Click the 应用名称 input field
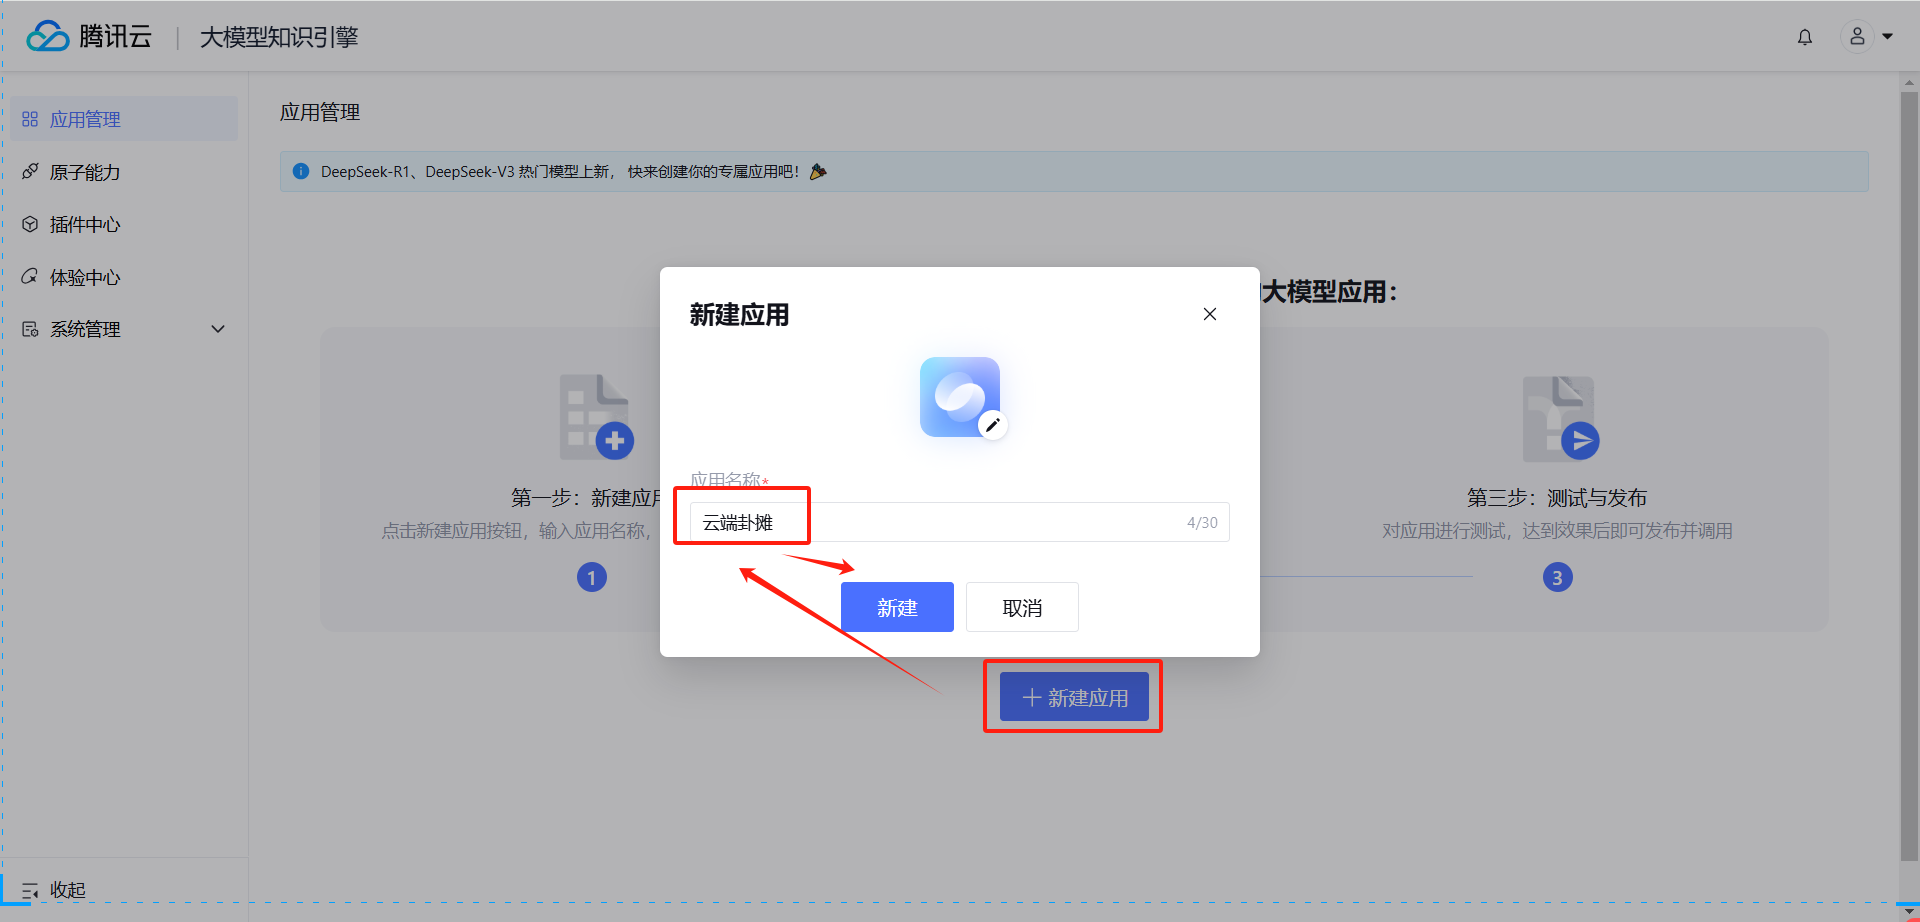This screenshot has height=922, width=1920. (960, 522)
